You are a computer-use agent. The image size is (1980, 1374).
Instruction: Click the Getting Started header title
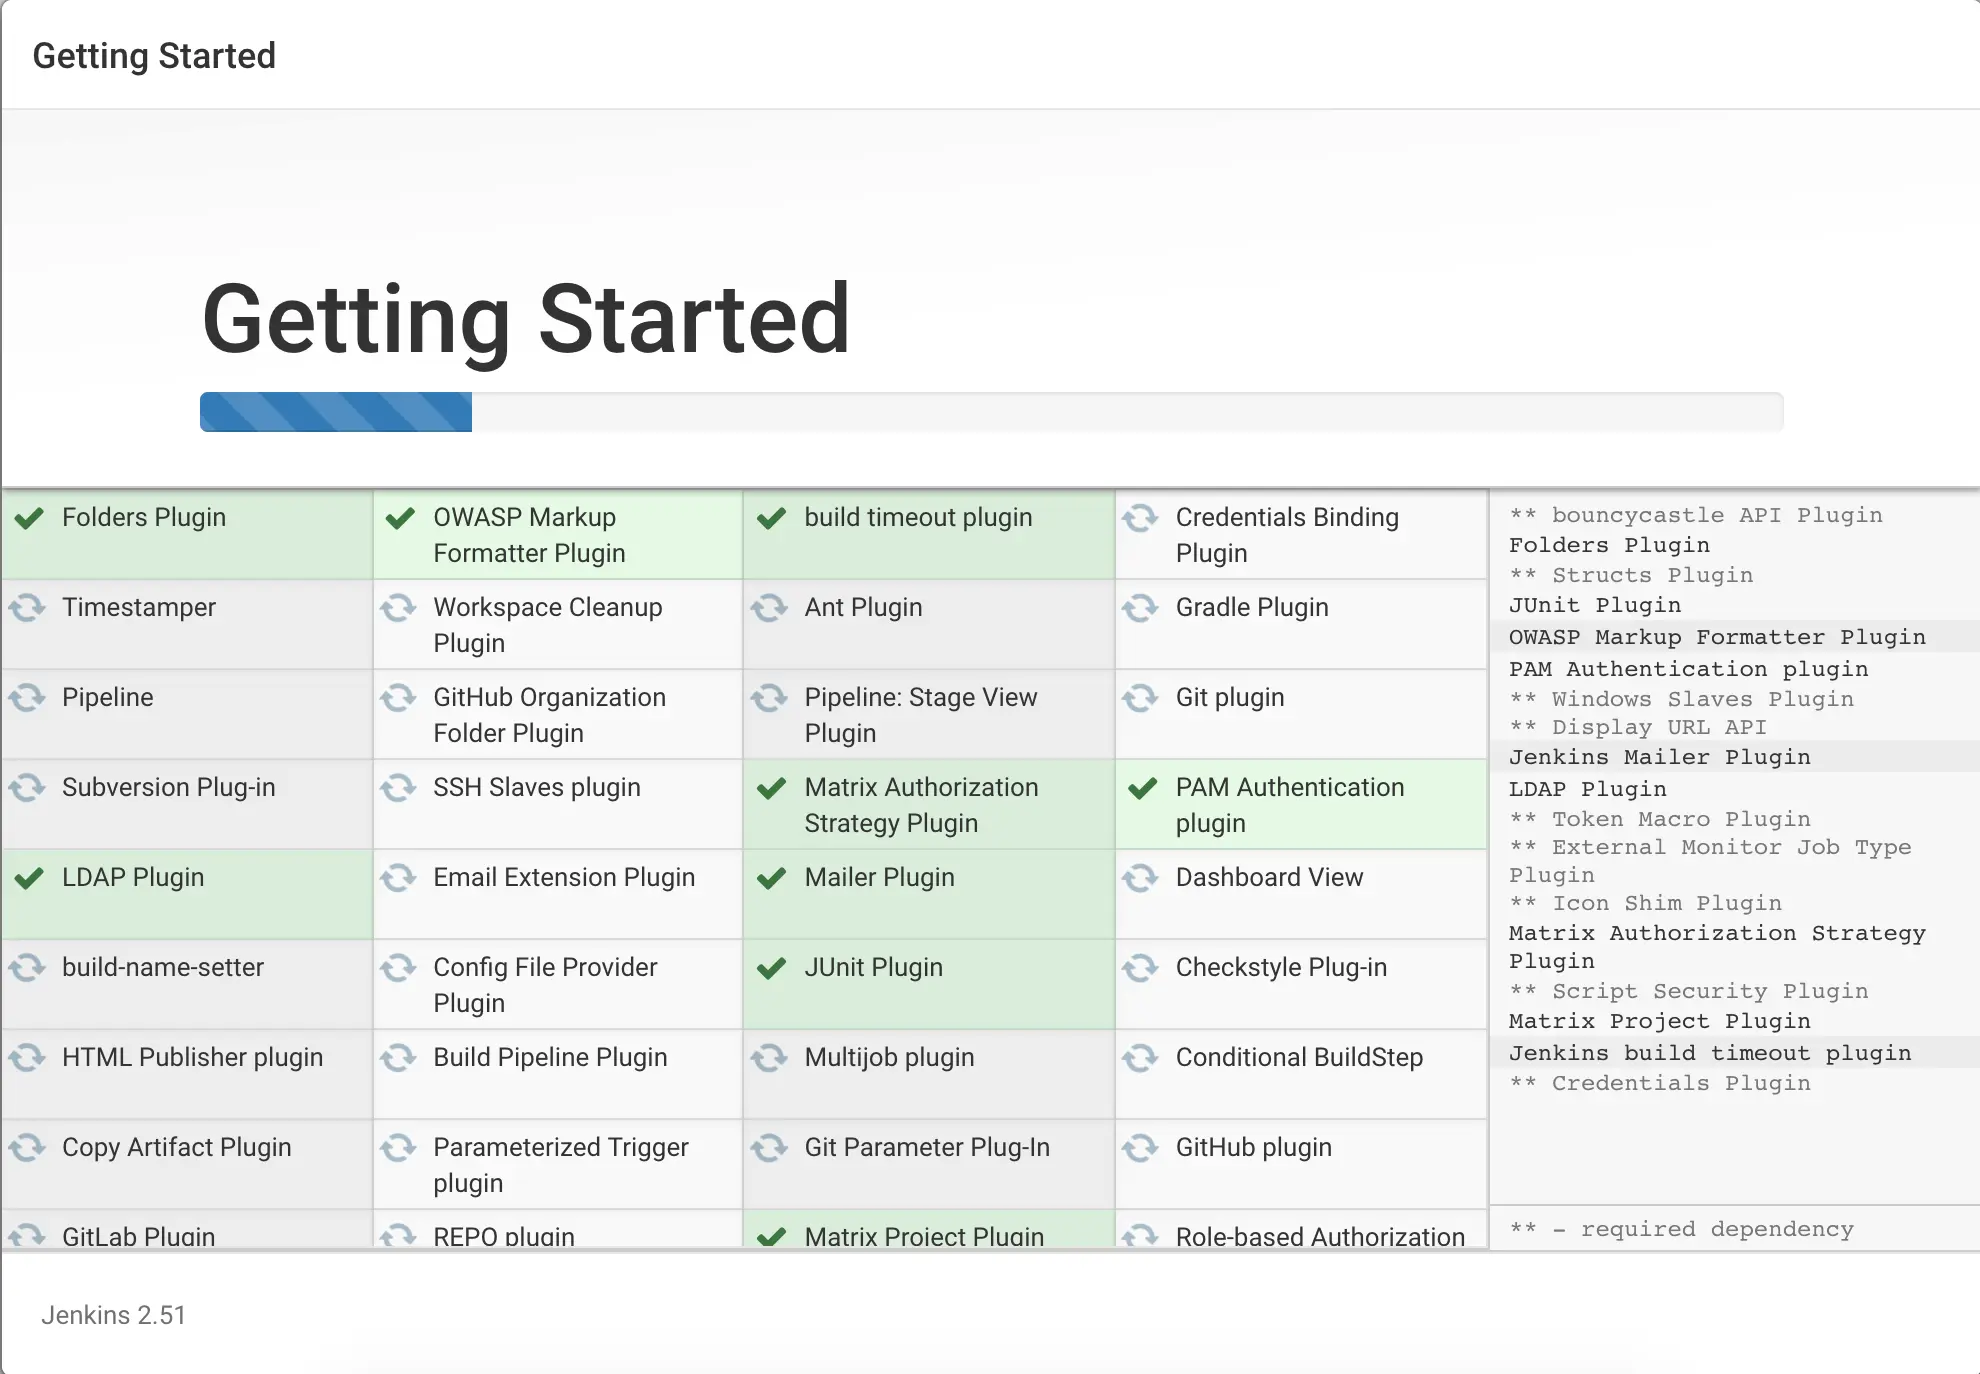[x=154, y=56]
